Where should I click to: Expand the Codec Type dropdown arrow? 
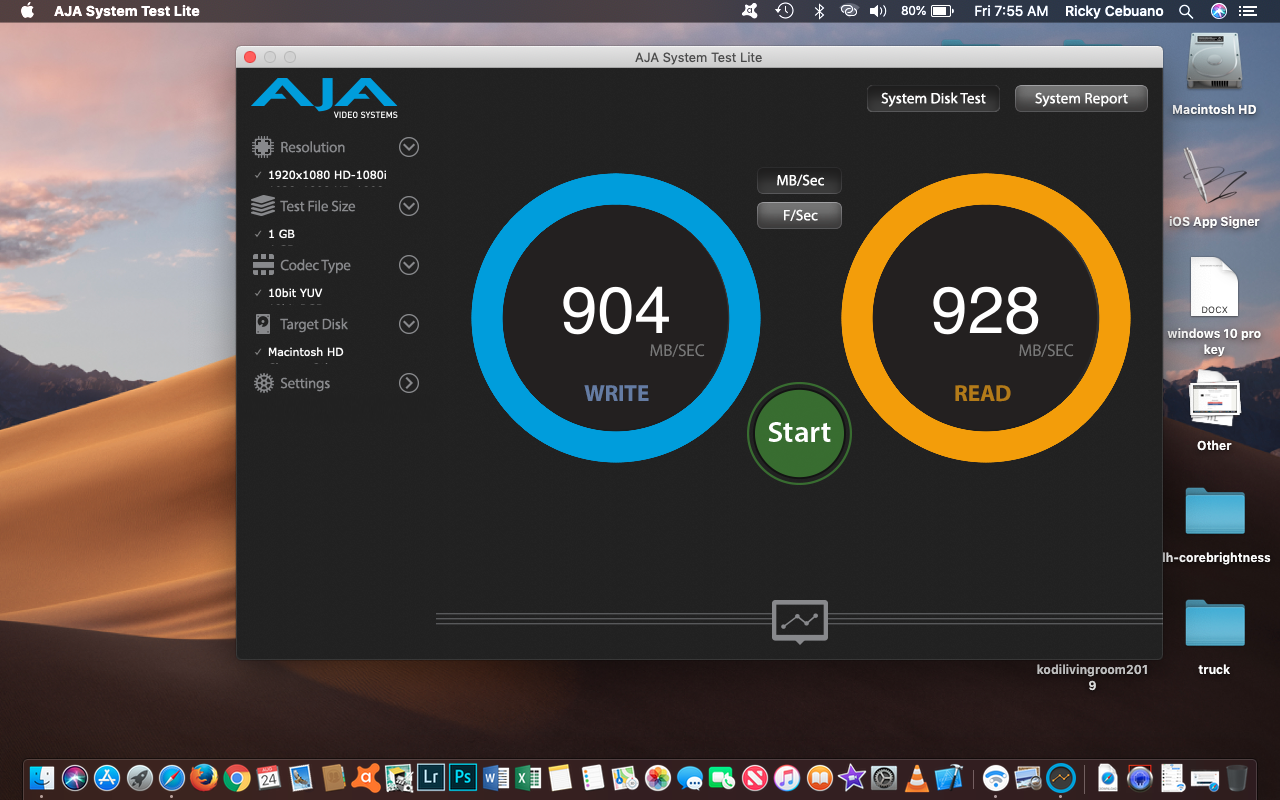pos(409,265)
